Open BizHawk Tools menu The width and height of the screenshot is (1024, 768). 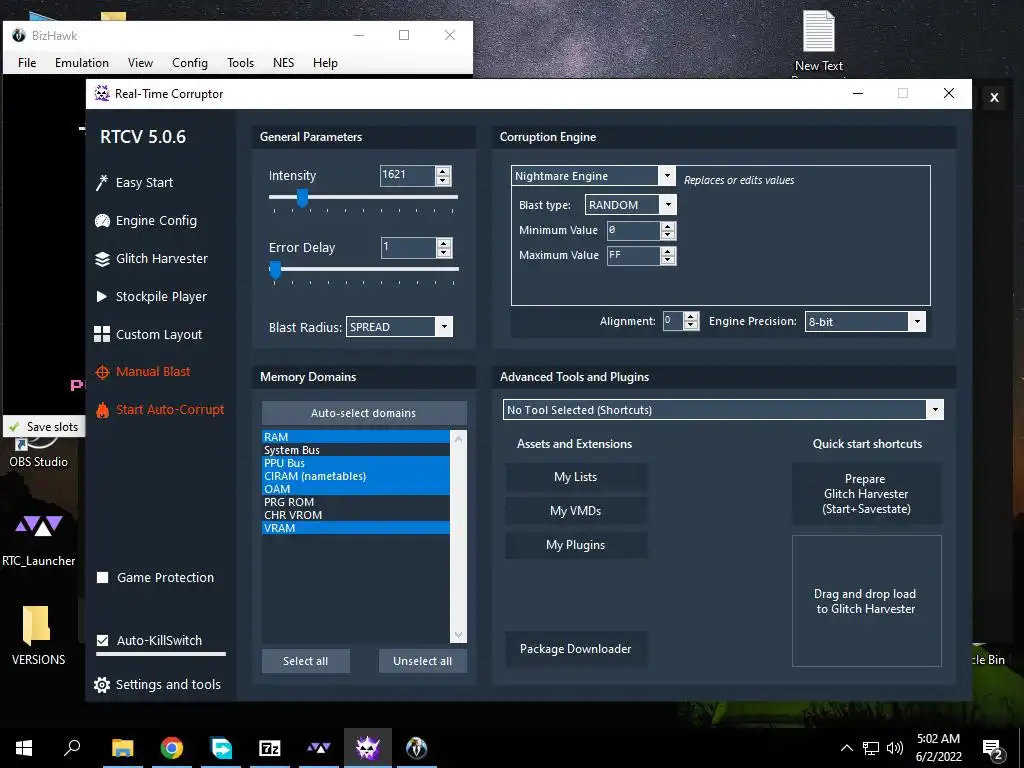click(x=240, y=63)
